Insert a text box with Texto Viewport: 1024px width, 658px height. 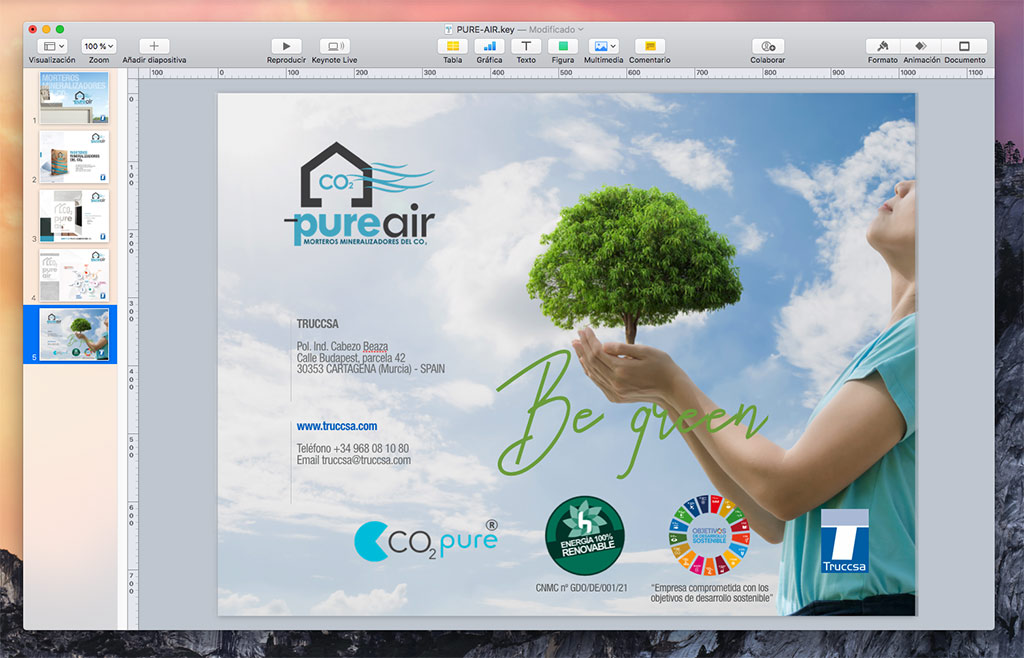tap(525, 46)
